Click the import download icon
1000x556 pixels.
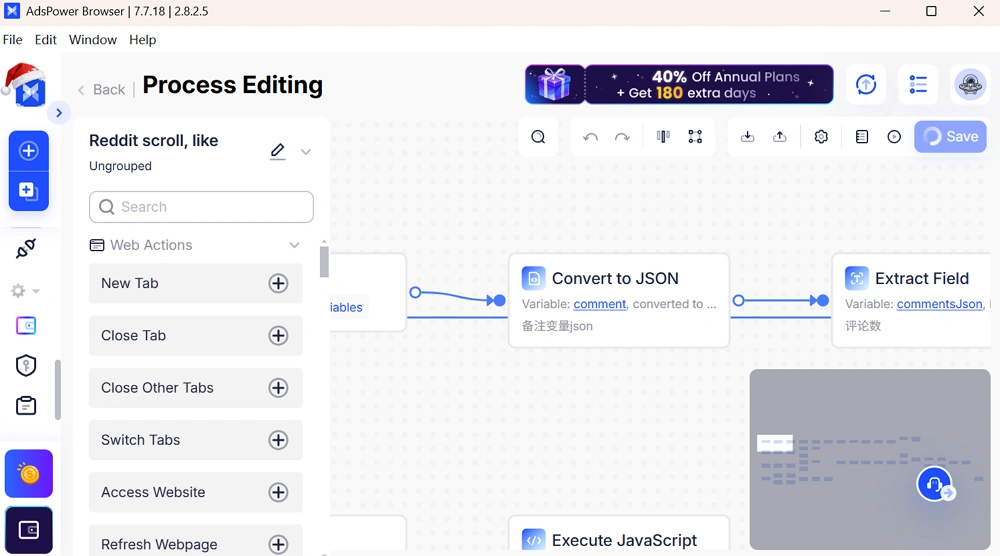tap(747, 136)
